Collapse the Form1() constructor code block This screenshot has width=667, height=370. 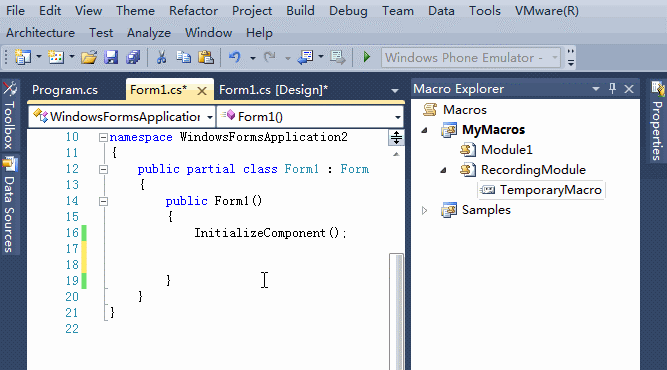pyautogui.click(x=103, y=202)
